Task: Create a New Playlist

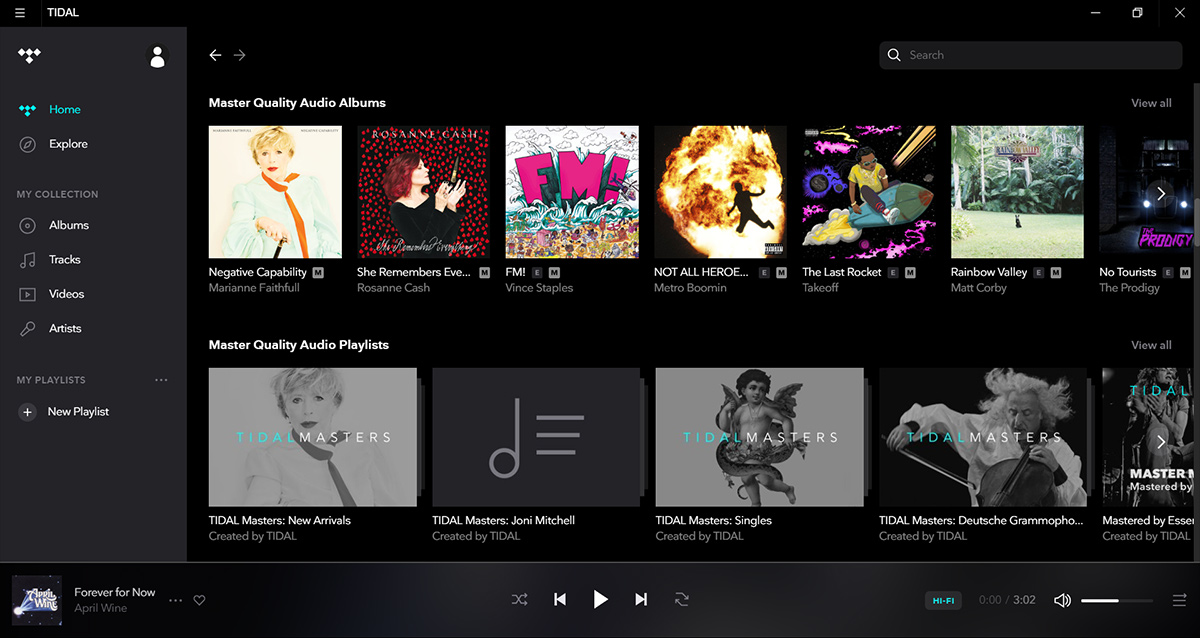Action: [78, 412]
